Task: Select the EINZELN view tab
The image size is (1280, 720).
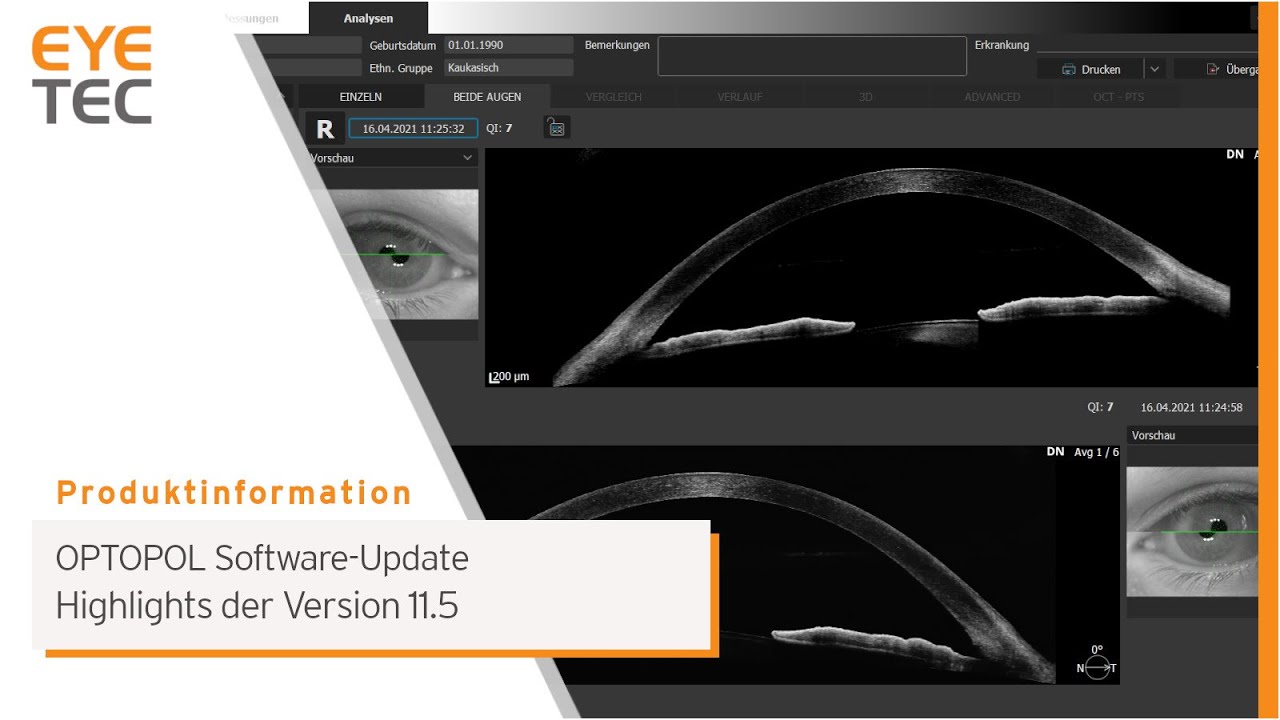Action: [360, 97]
